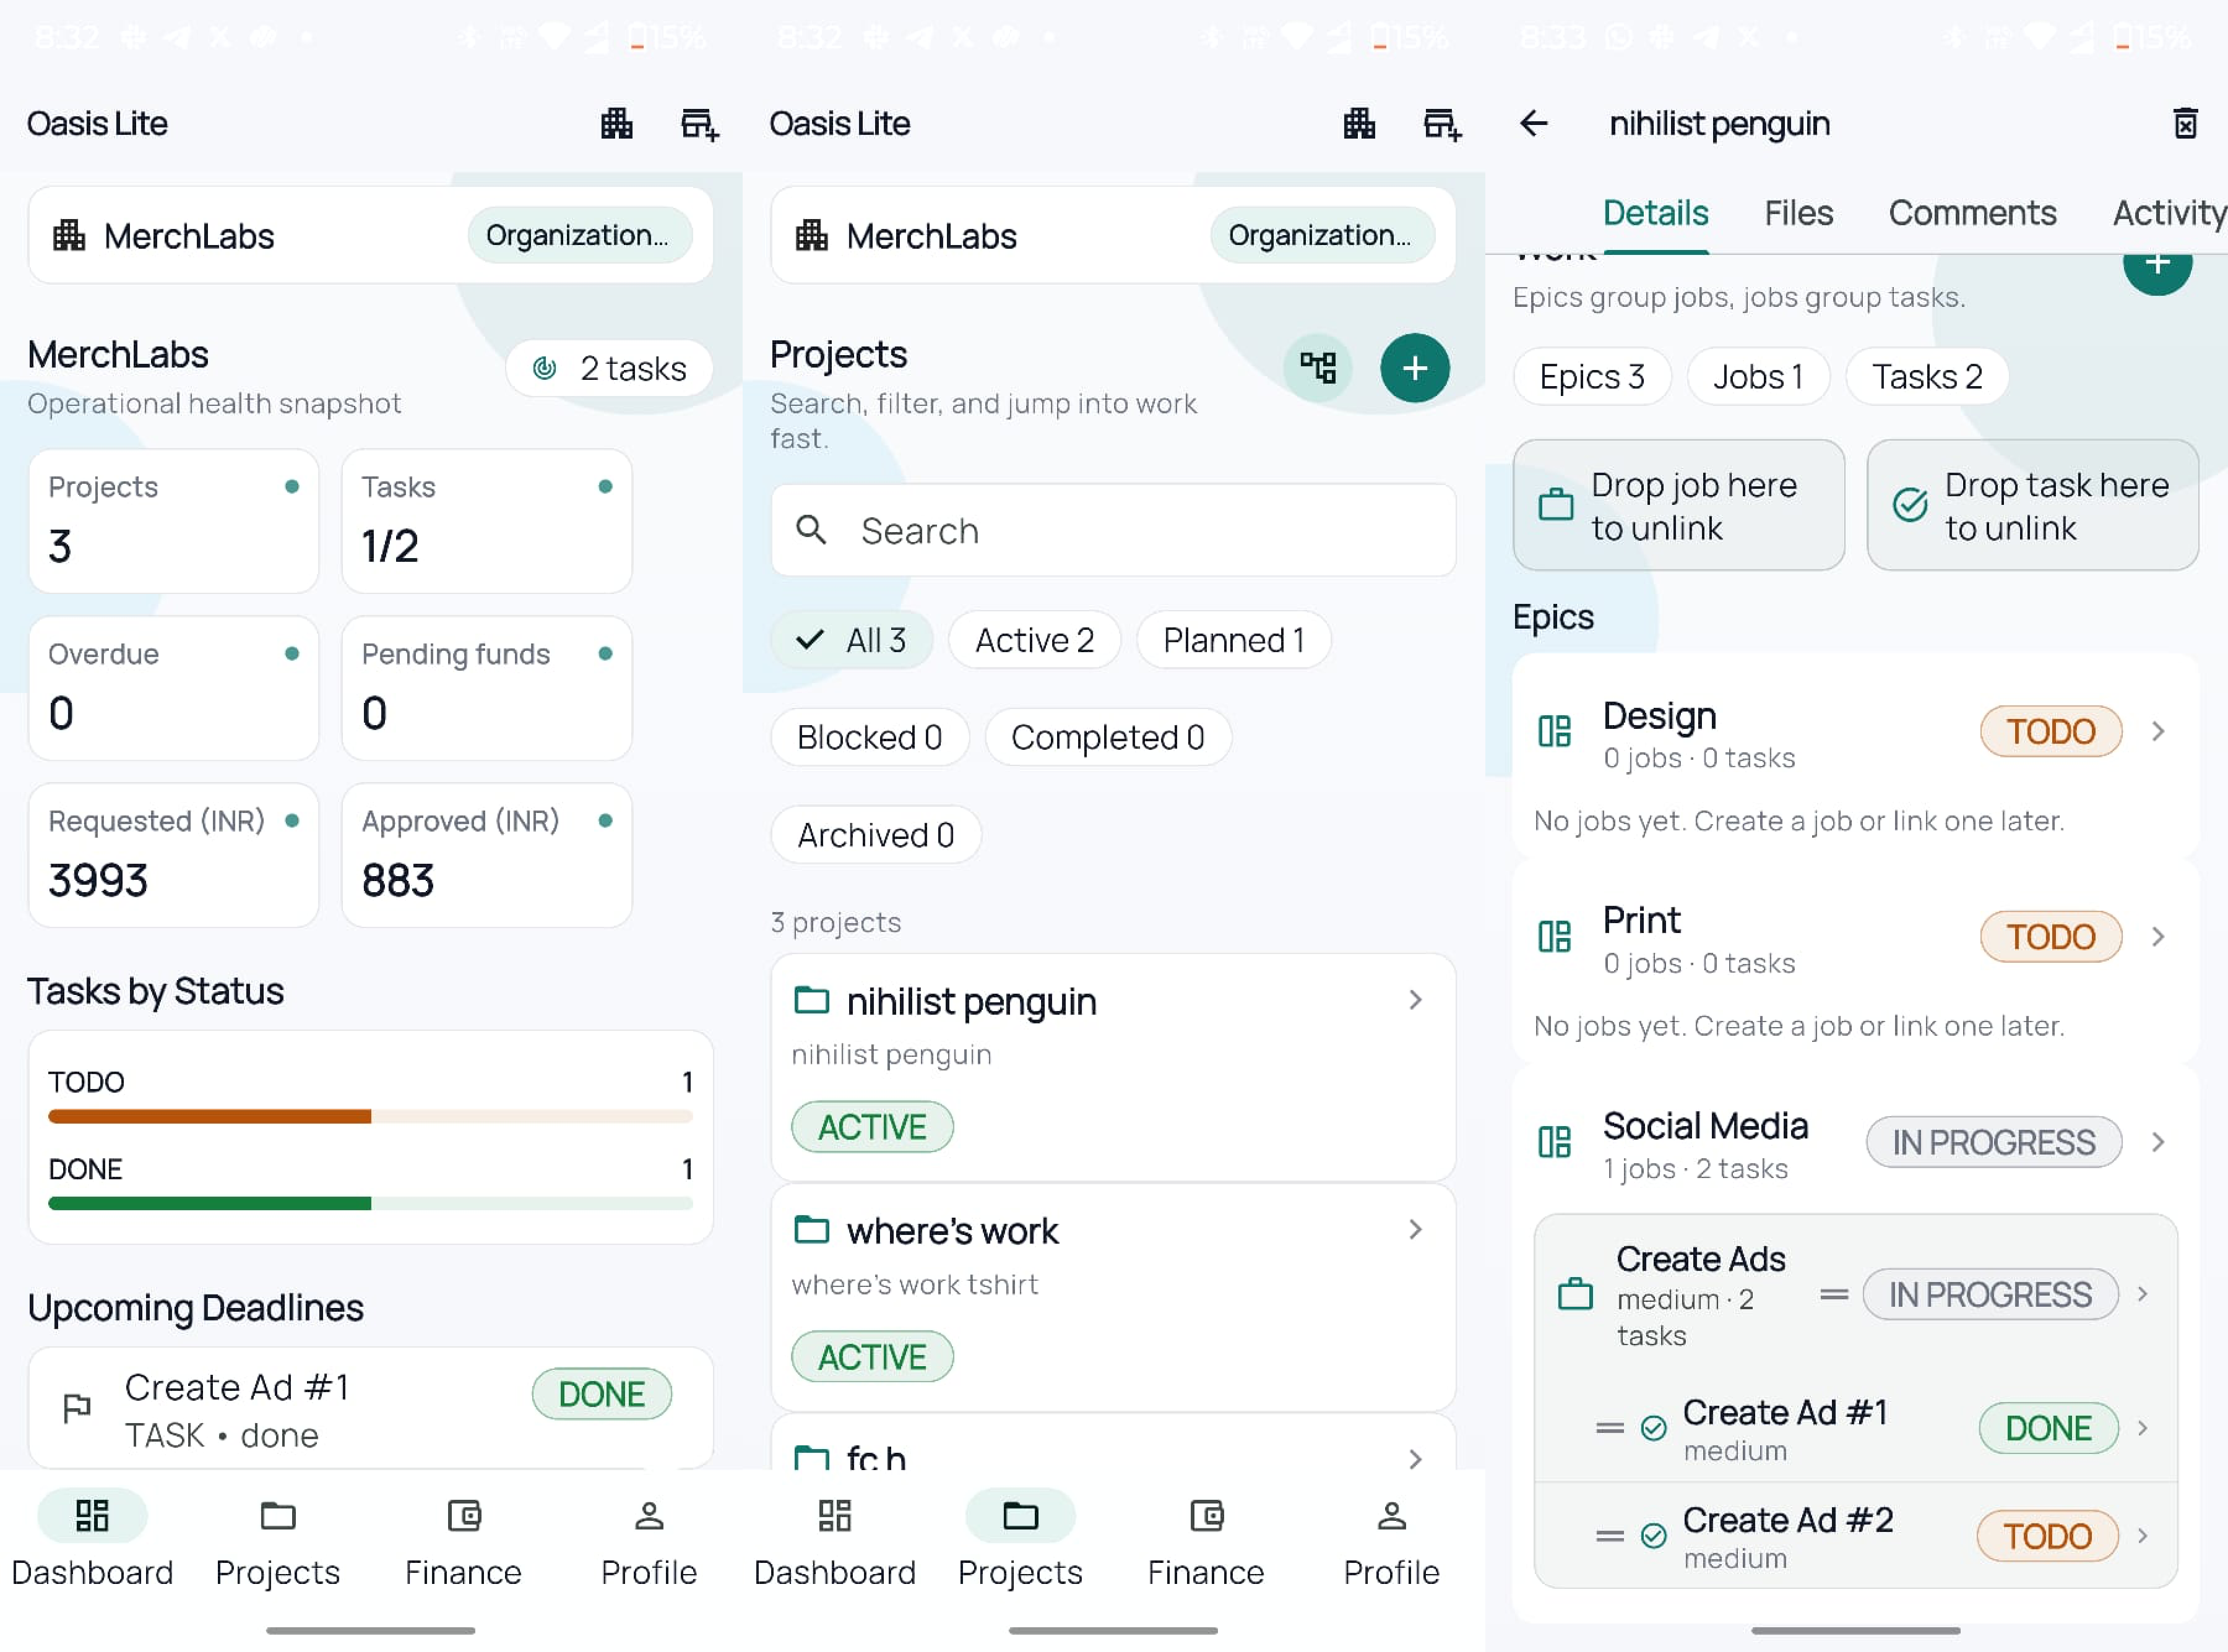This screenshot has height=1652, width=2228.
Task: Open the Finance section from the bottom bar
Action: pyautogui.click(x=462, y=1540)
